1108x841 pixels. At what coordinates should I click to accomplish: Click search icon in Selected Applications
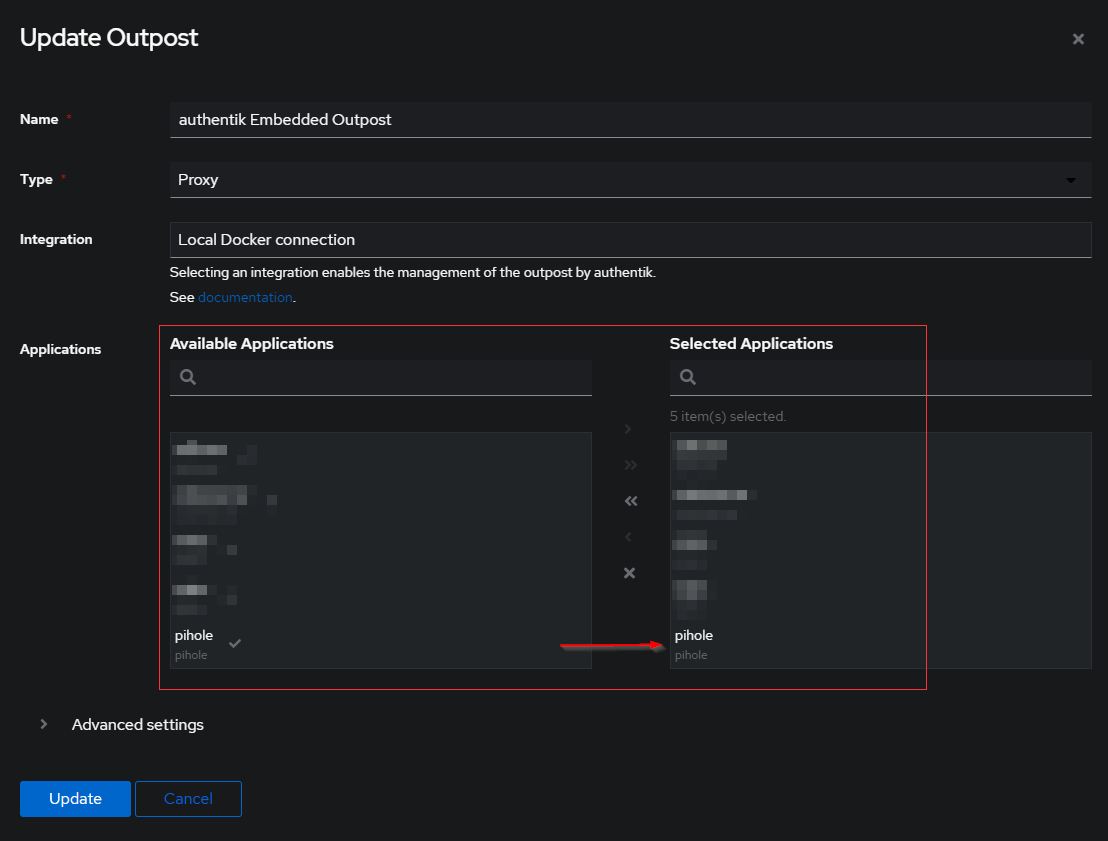click(x=688, y=377)
